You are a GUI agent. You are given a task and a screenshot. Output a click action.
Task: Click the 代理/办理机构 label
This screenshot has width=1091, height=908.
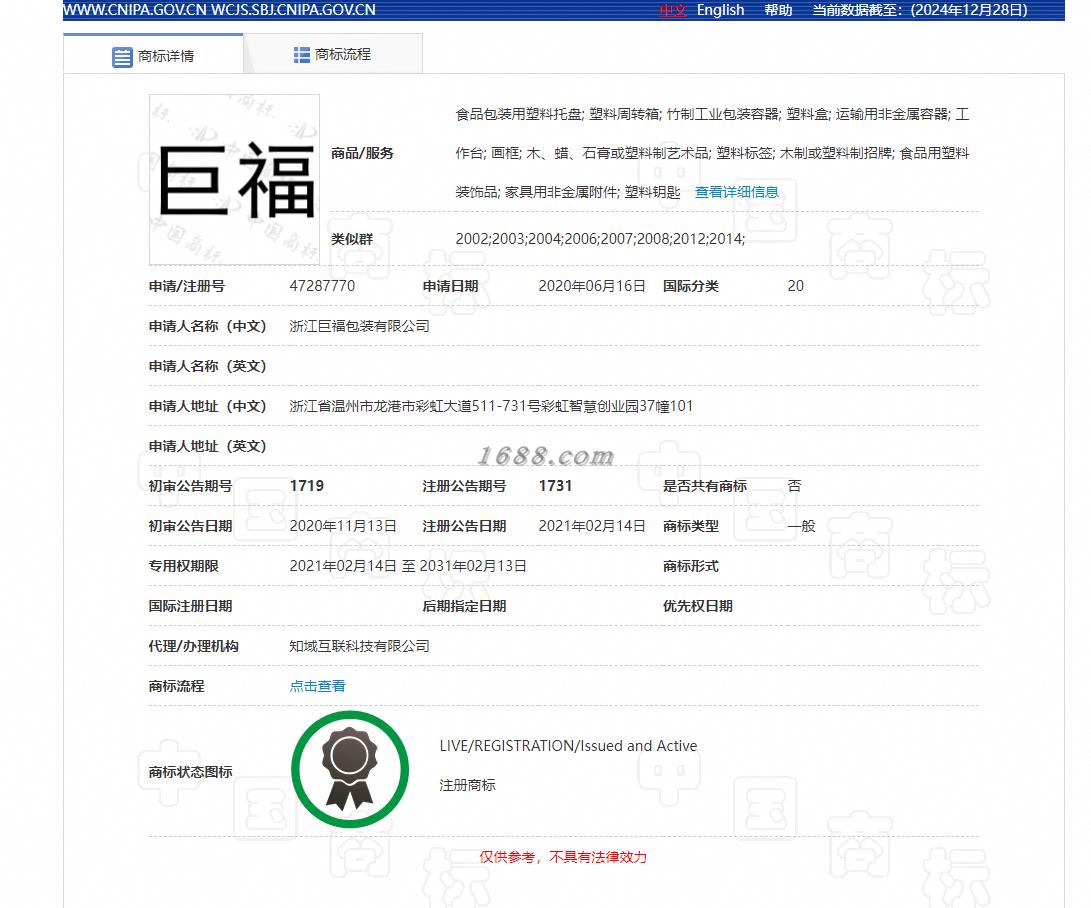point(193,646)
